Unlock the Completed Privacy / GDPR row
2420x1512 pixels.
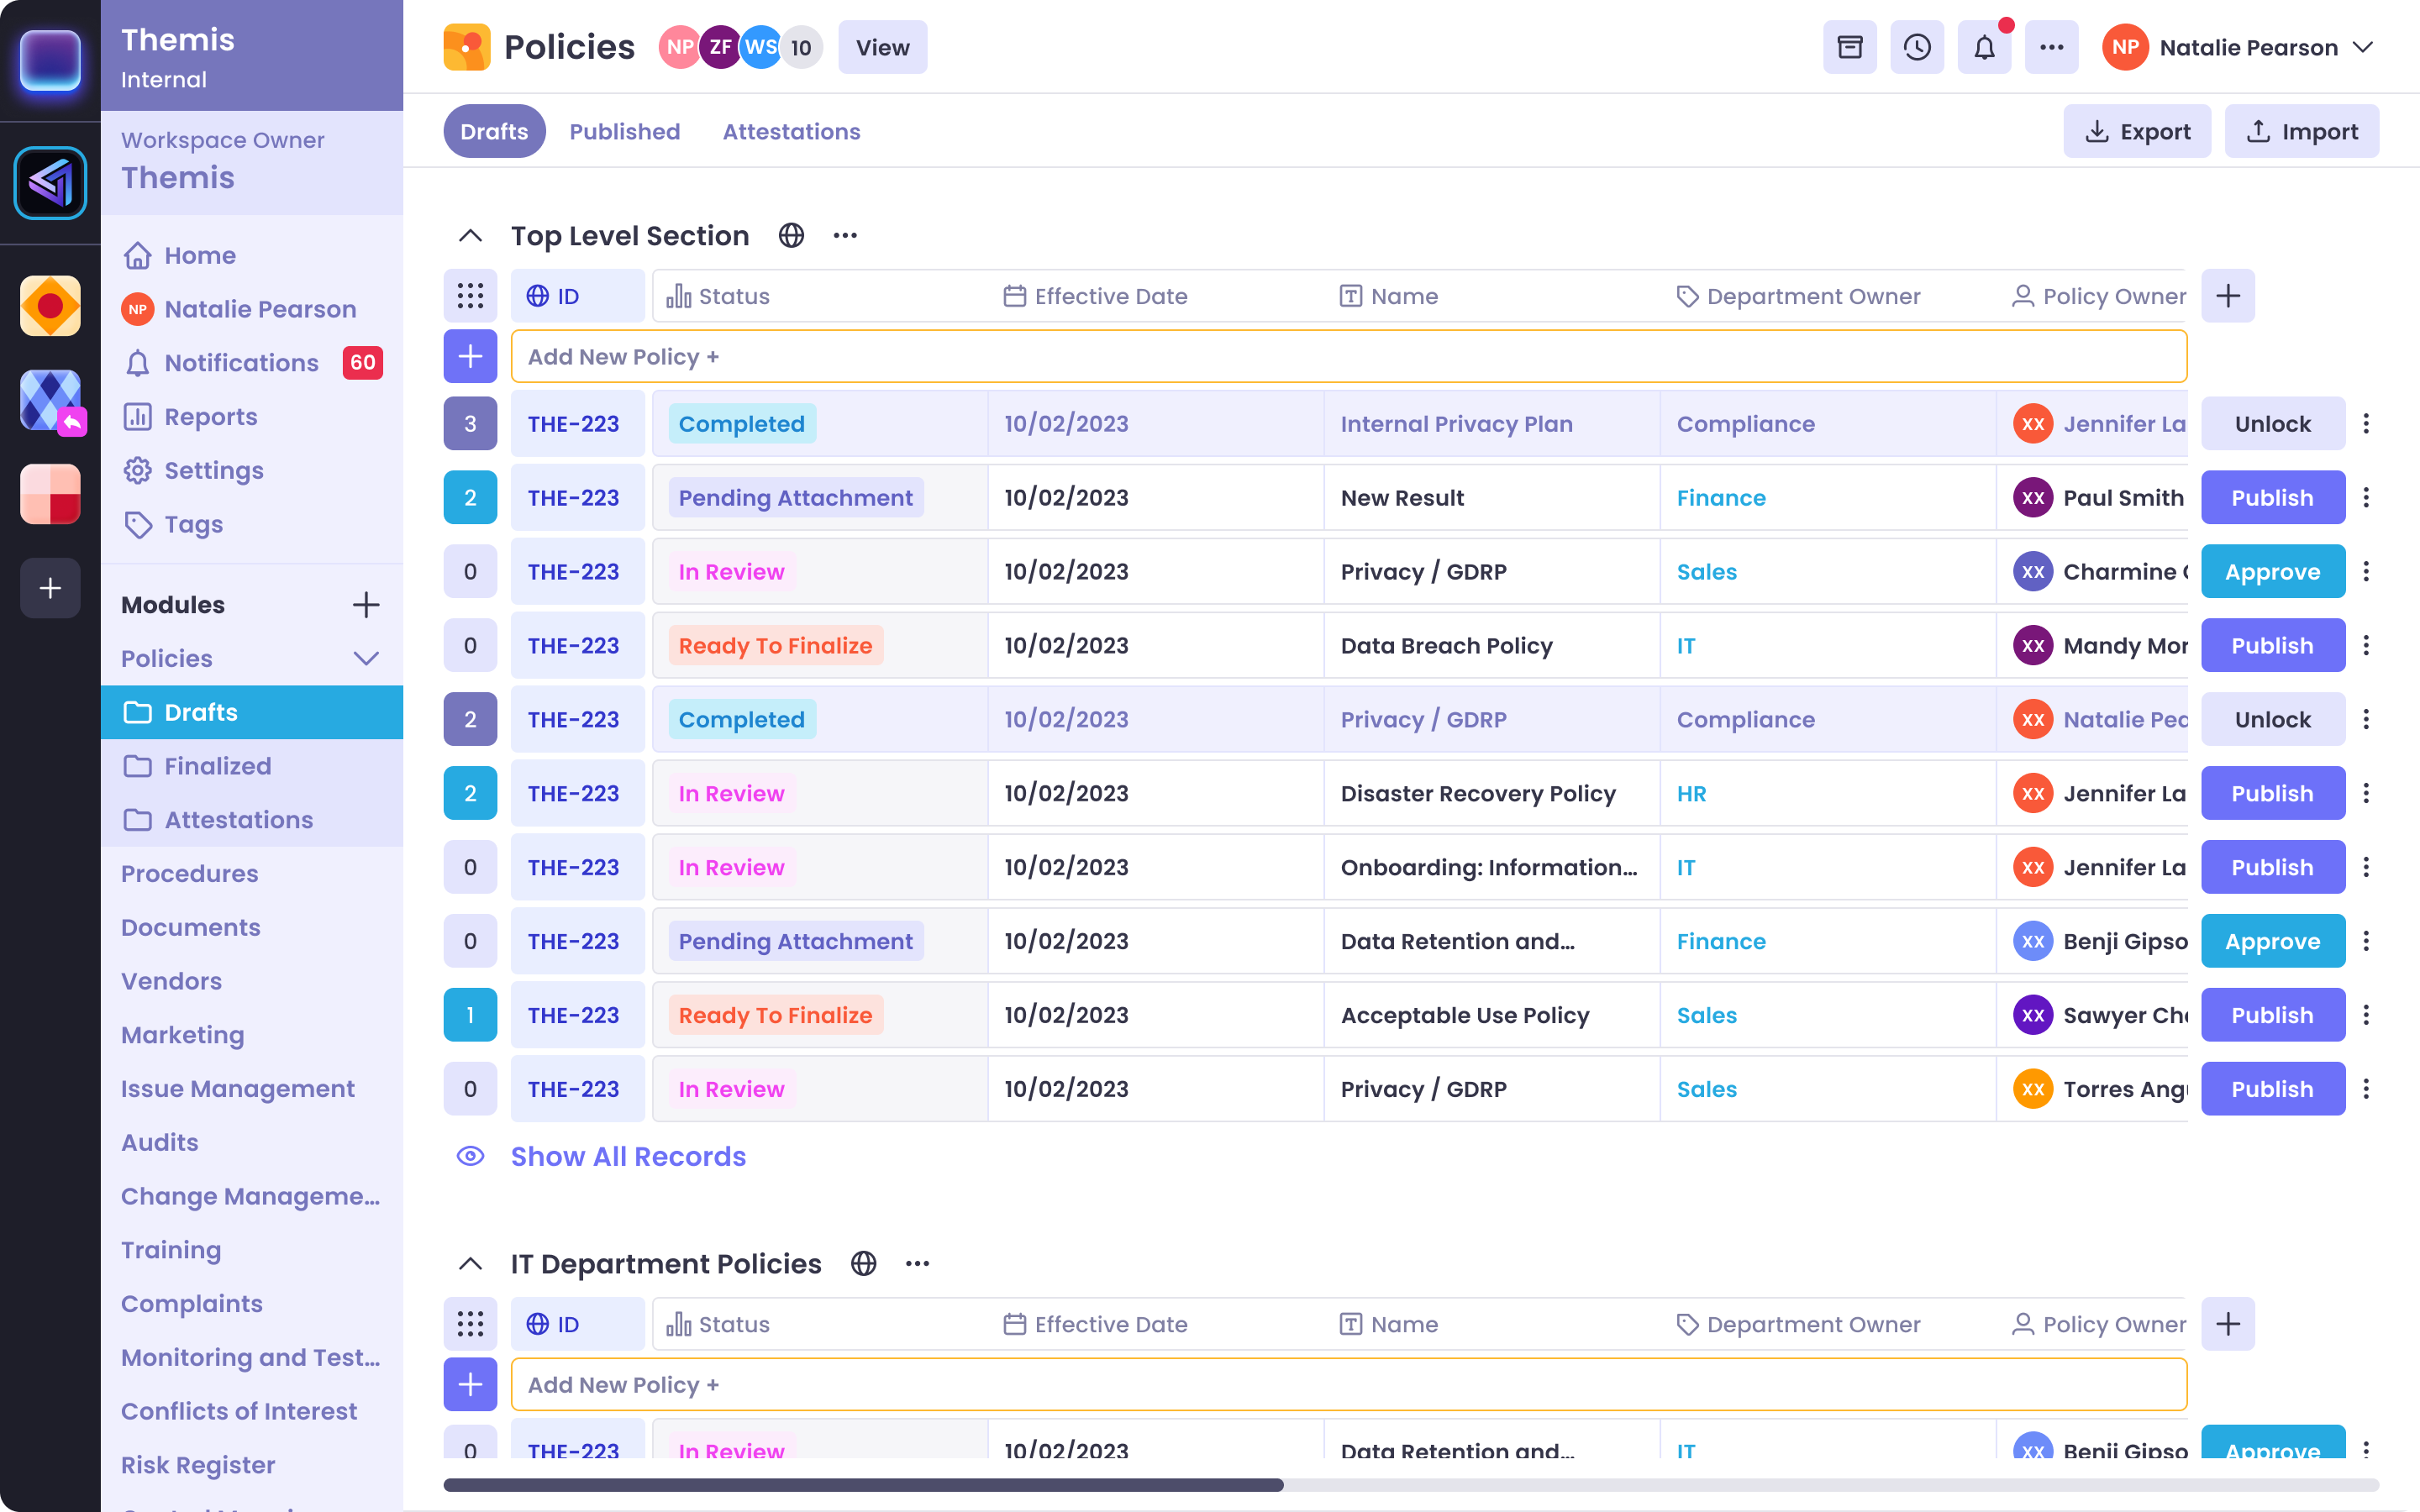pyautogui.click(x=2272, y=719)
